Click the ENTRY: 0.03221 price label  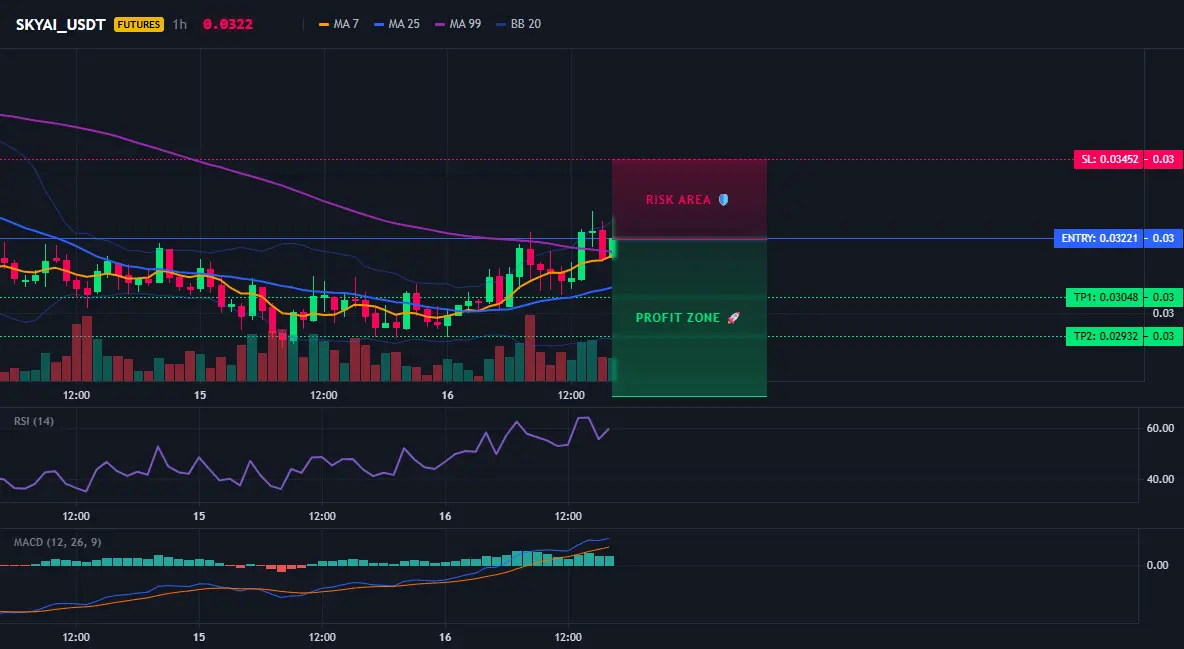click(1099, 238)
